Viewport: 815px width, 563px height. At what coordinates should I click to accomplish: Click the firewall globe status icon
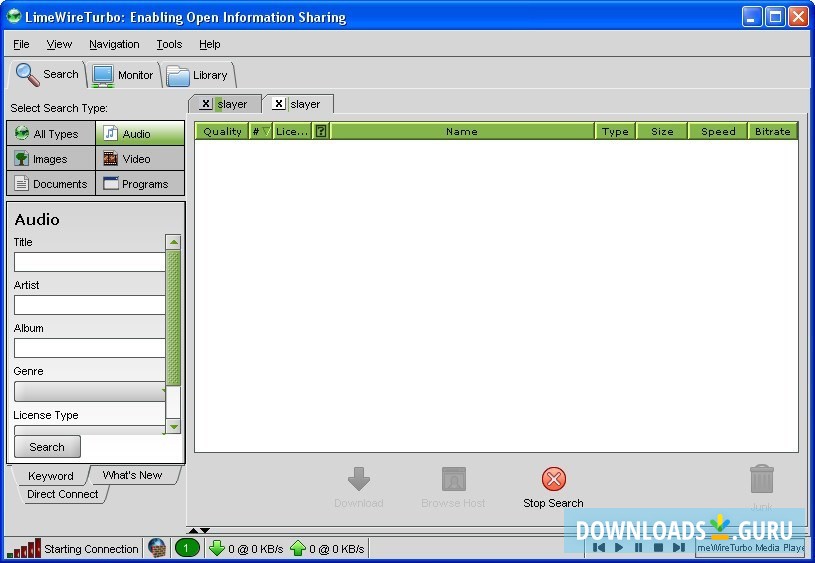tap(156, 548)
